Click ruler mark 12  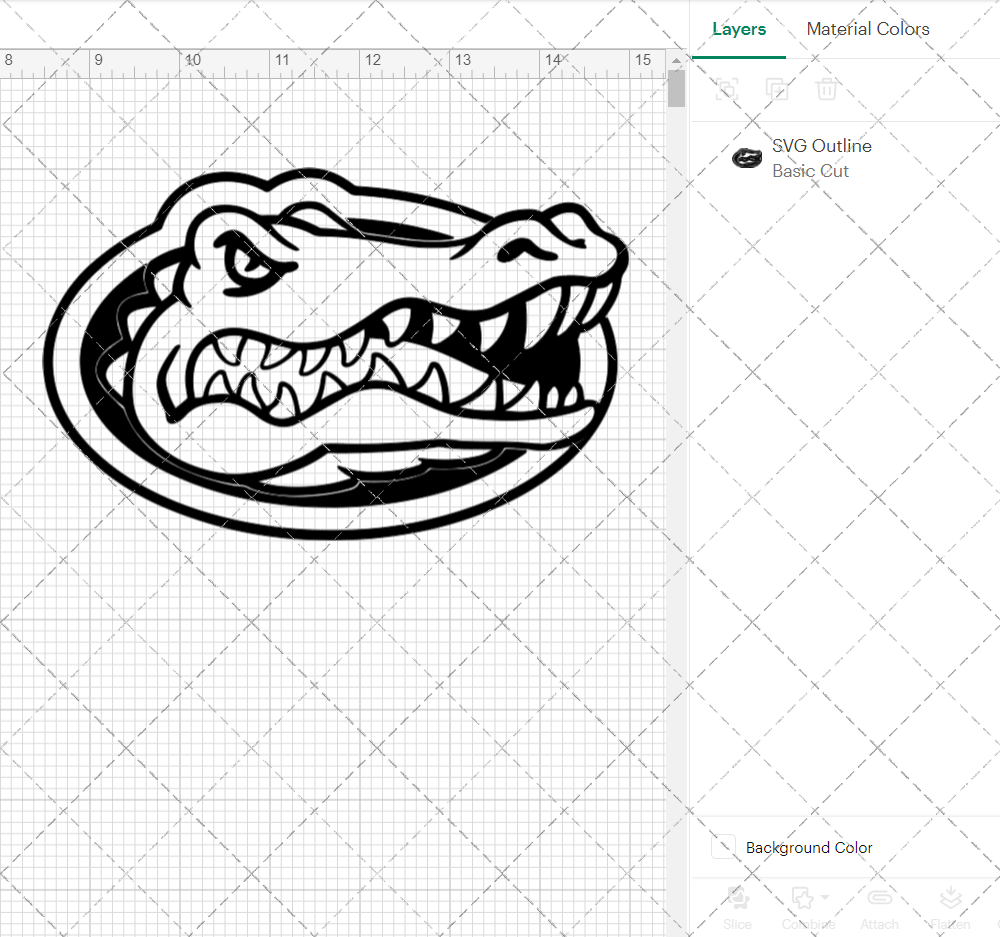pyautogui.click(x=372, y=60)
